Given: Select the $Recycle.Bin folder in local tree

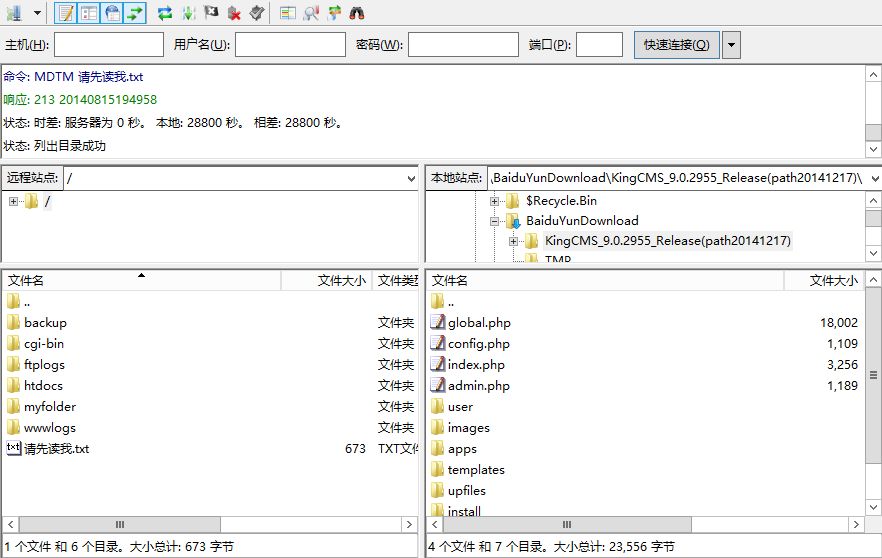Looking at the screenshot, I should (561, 201).
